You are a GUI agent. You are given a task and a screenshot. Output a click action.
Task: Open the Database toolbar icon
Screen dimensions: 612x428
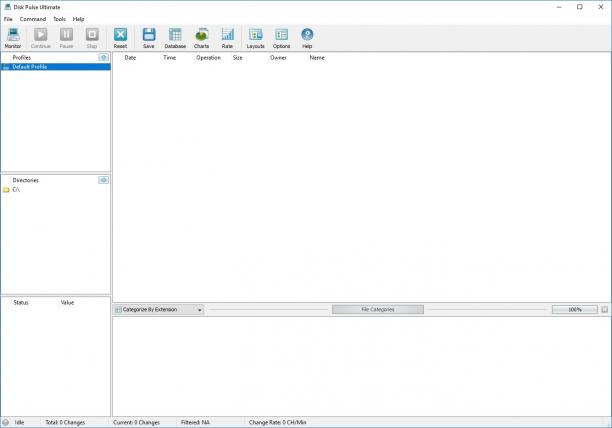pos(175,35)
